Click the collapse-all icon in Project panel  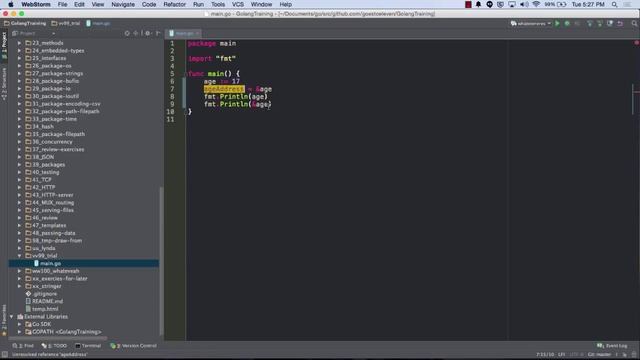click(136, 33)
